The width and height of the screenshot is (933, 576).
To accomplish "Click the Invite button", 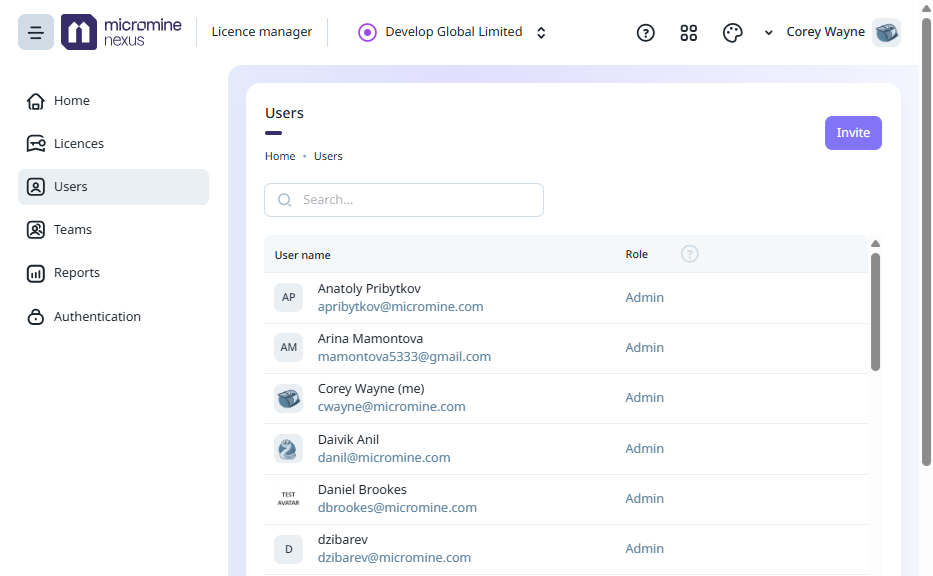I will pyautogui.click(x=853, y=133).
